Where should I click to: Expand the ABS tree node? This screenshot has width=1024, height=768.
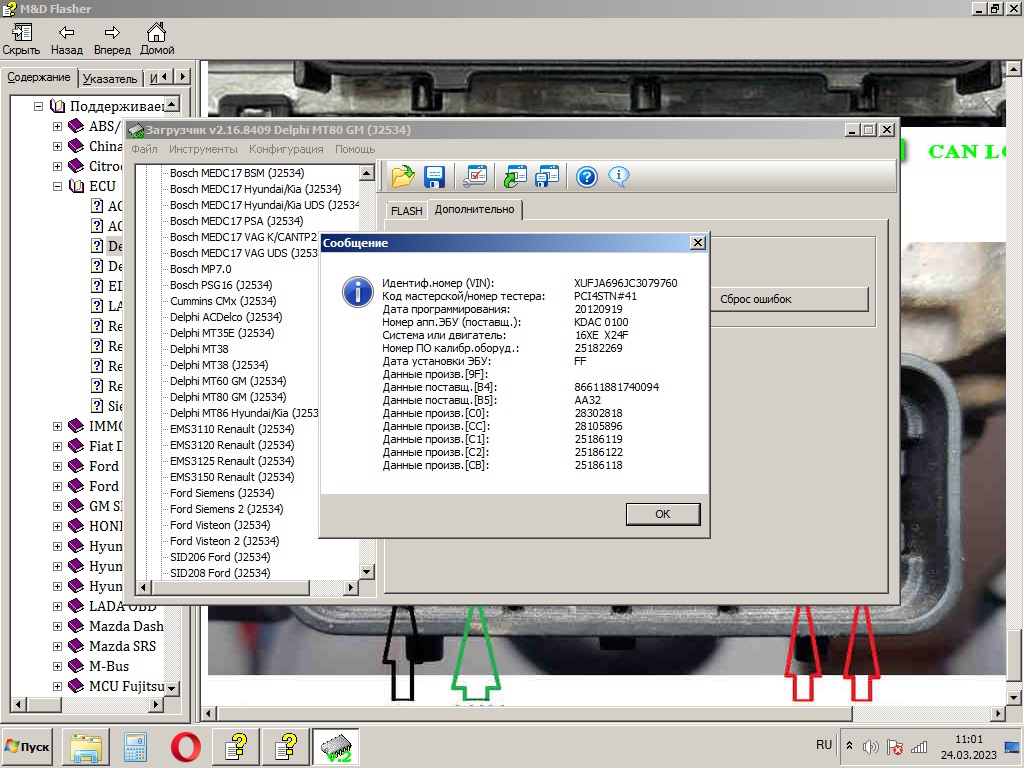pyautogui.click(x=57, y=126)
